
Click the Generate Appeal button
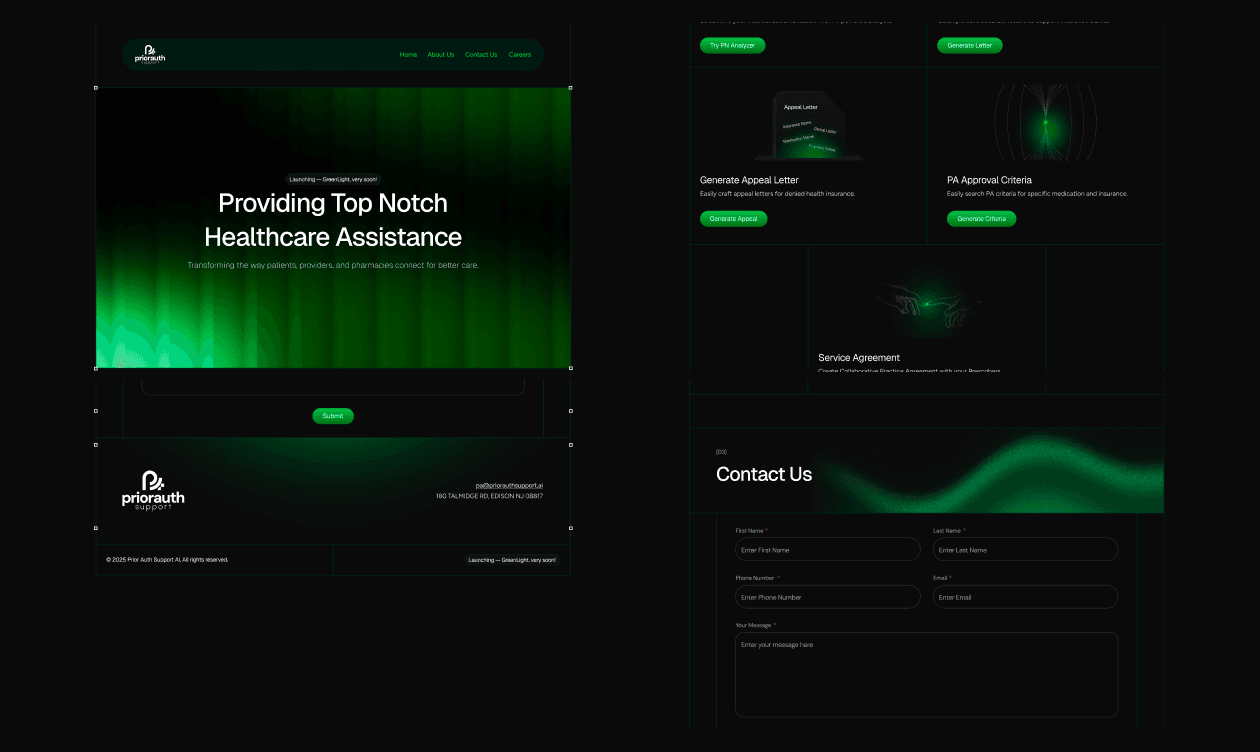click(734, 218)
